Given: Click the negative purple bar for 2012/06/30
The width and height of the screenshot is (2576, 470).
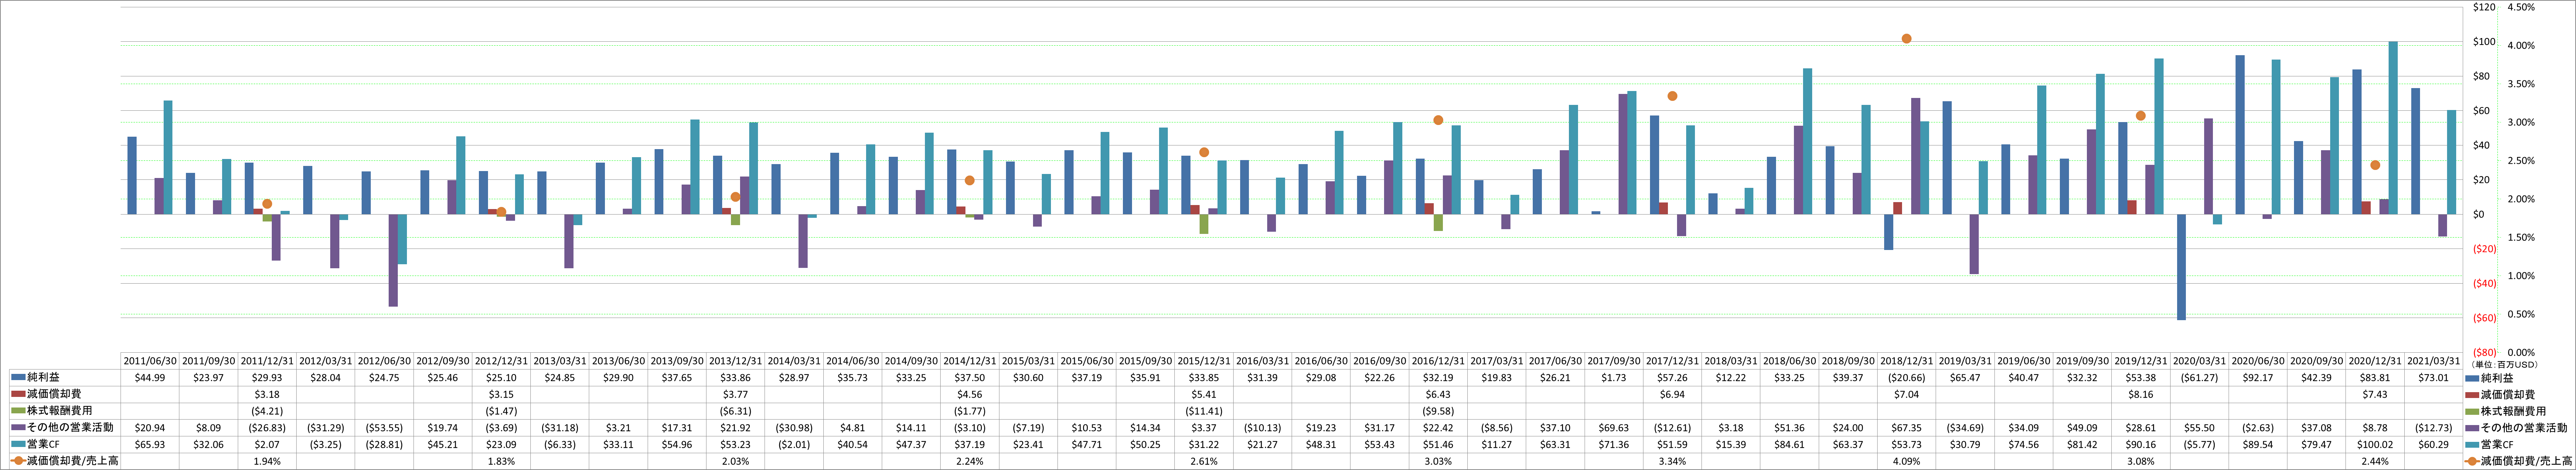Looking at the screenshot, I should [x=393, y=260].
